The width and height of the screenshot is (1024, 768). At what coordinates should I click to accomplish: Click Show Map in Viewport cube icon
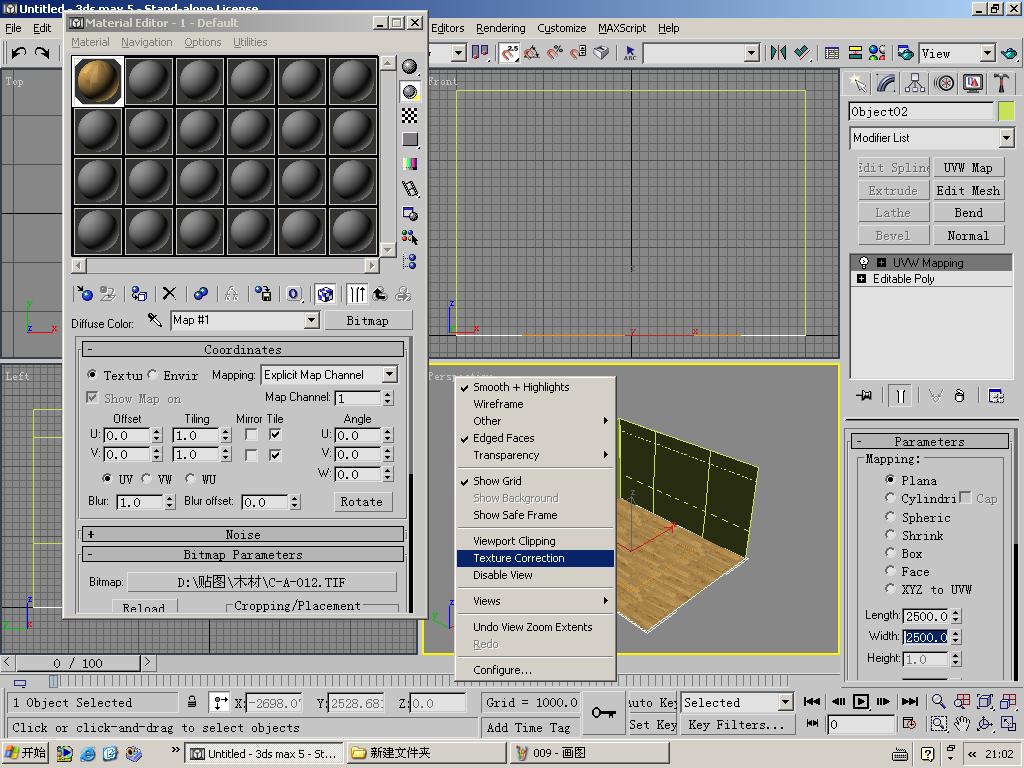[x=325, y=294]
